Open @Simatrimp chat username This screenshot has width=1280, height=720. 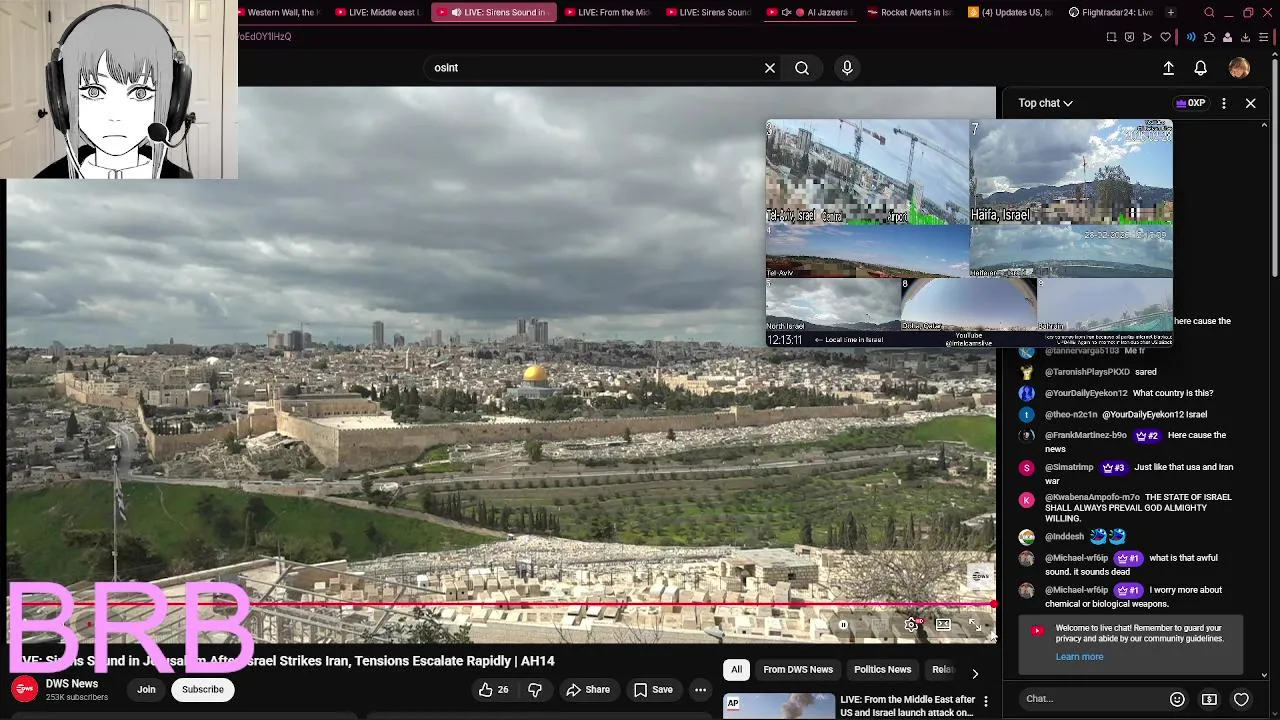tap(1069, 467)
